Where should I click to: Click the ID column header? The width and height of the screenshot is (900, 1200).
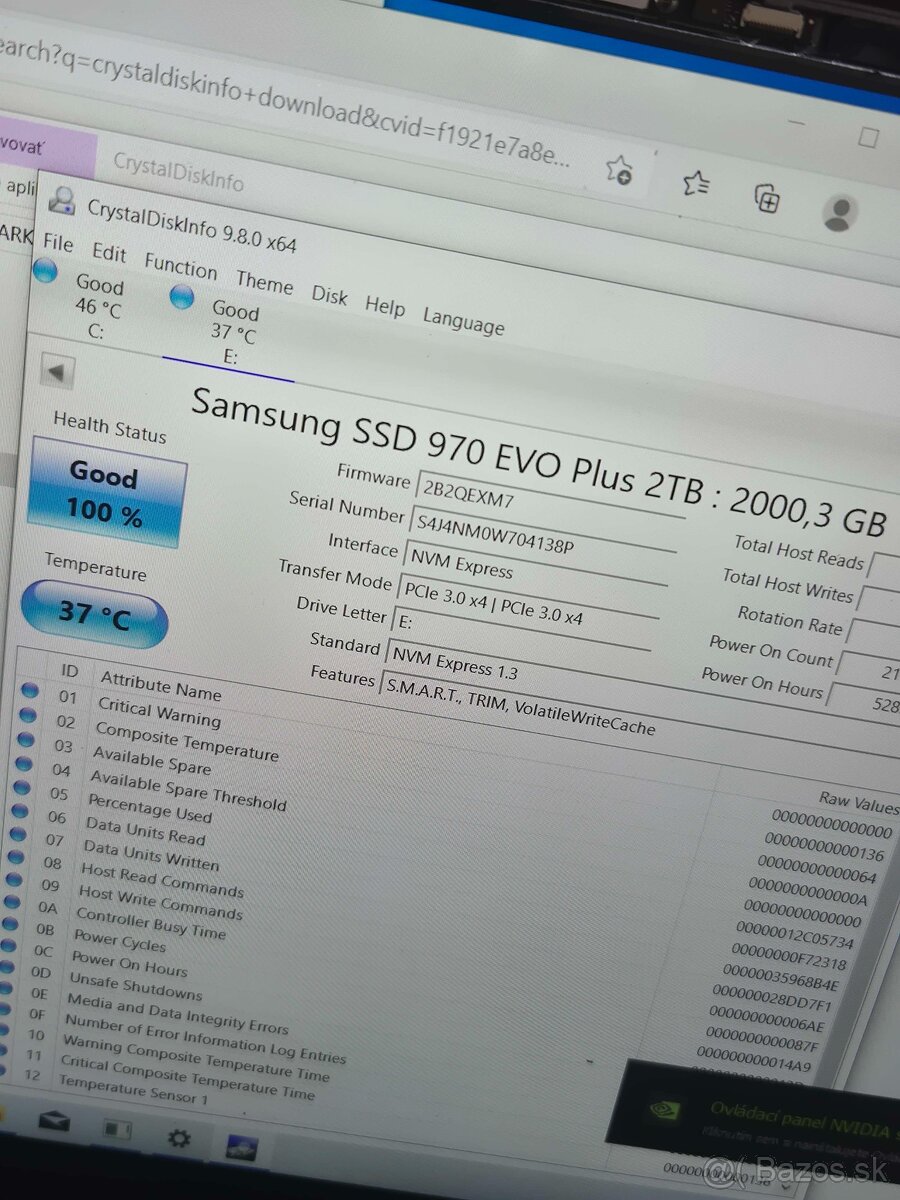69,670
